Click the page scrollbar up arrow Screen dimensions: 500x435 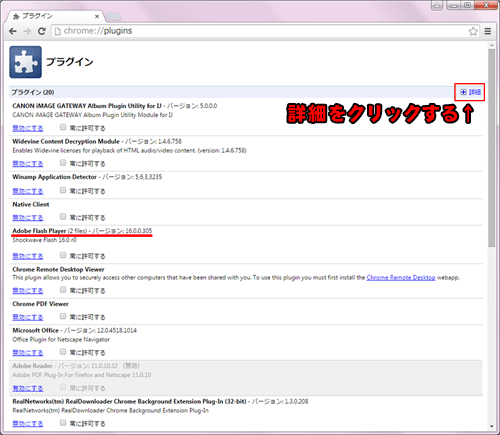(x=492, y=45)
